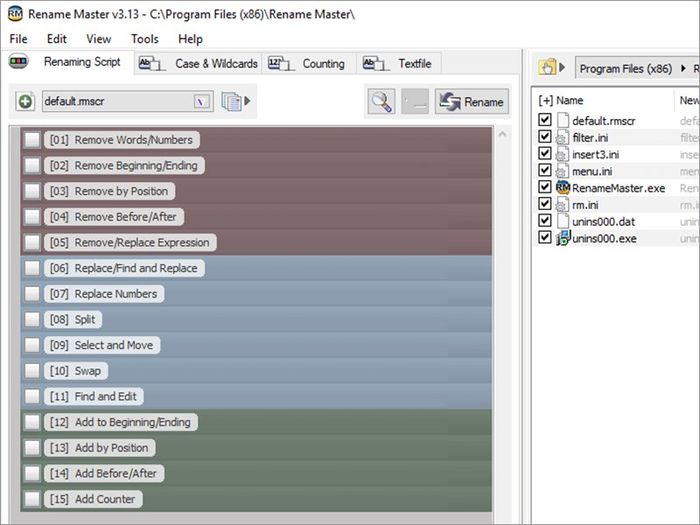Viewport: 700px width, 525px height.
Task: Click the Textfile tab icon
Action: click(374, 63)
